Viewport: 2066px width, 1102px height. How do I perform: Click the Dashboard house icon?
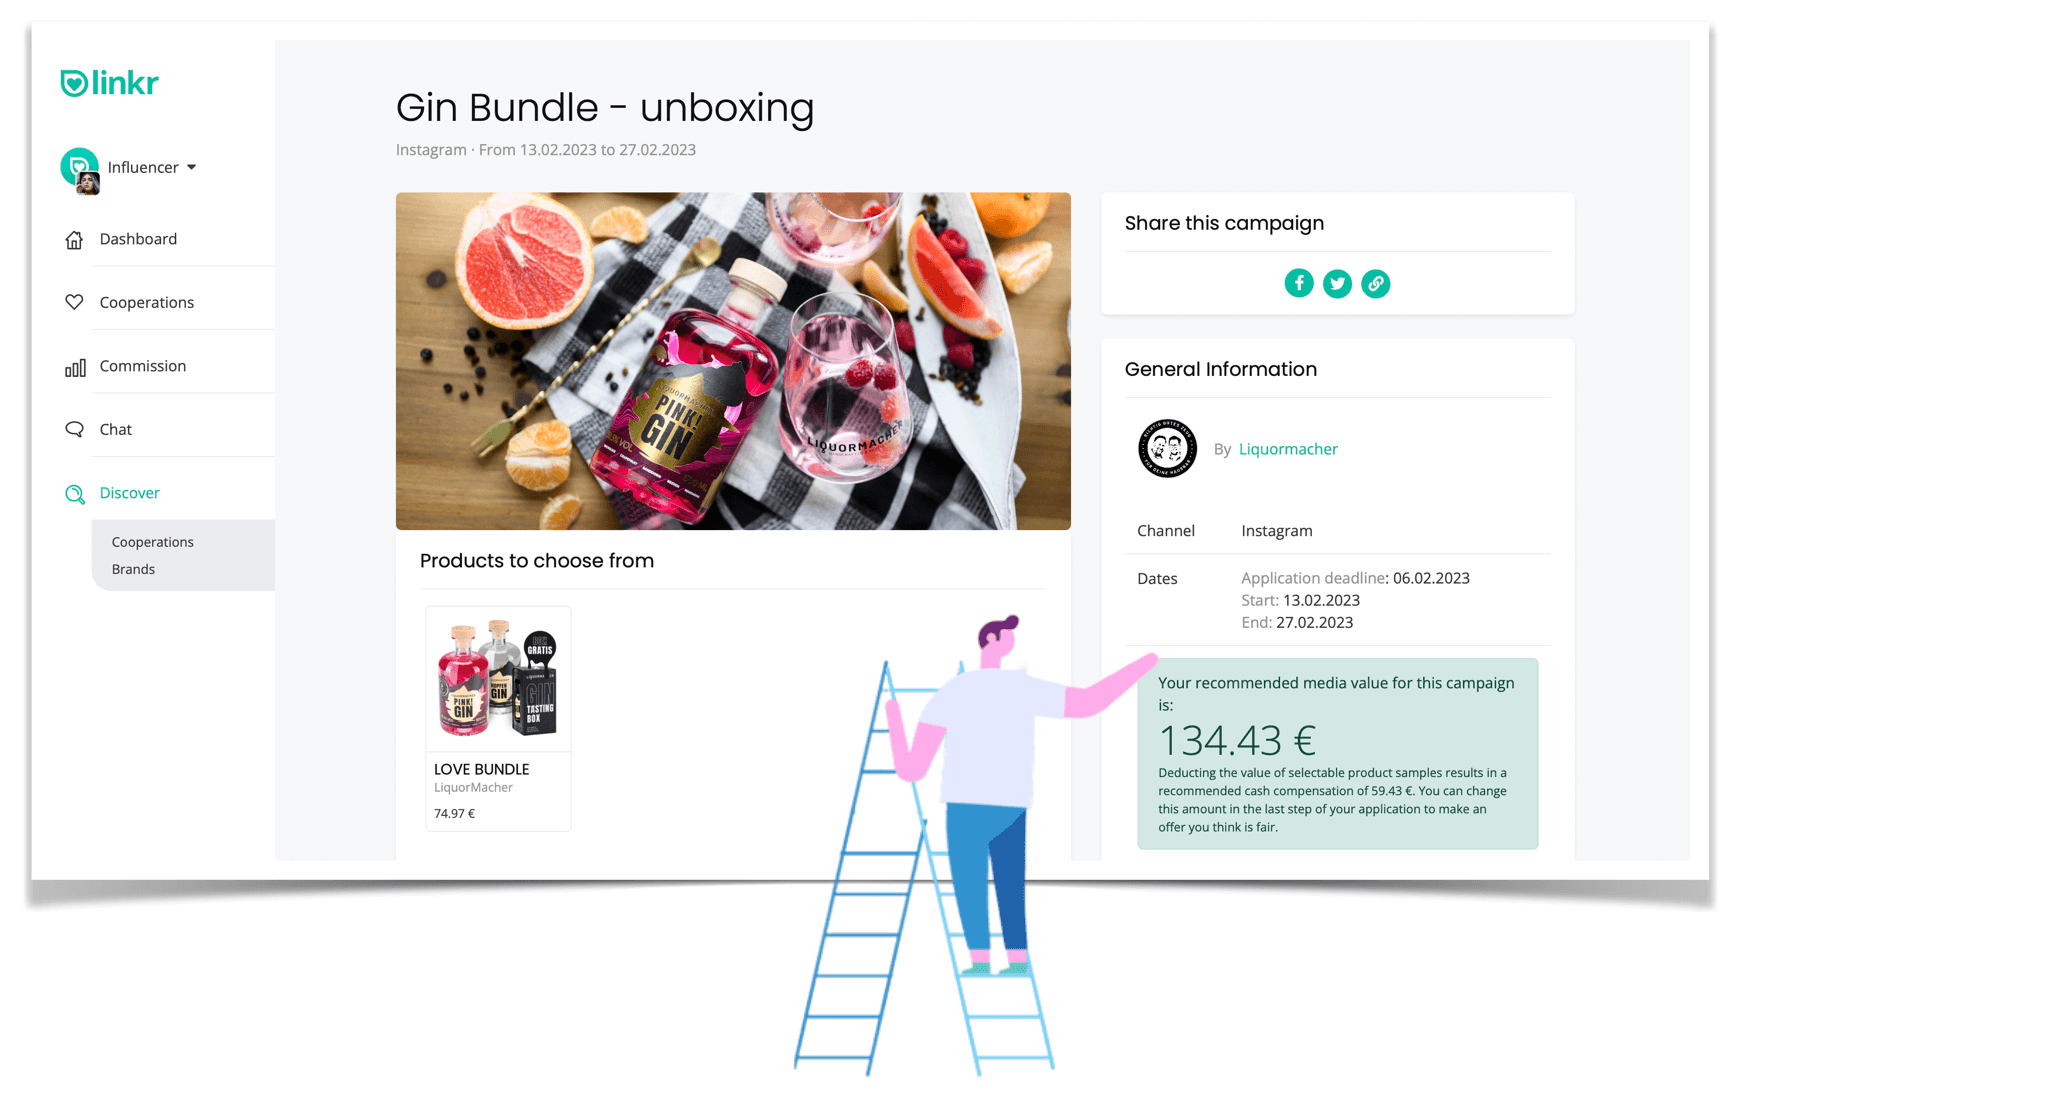74,240
